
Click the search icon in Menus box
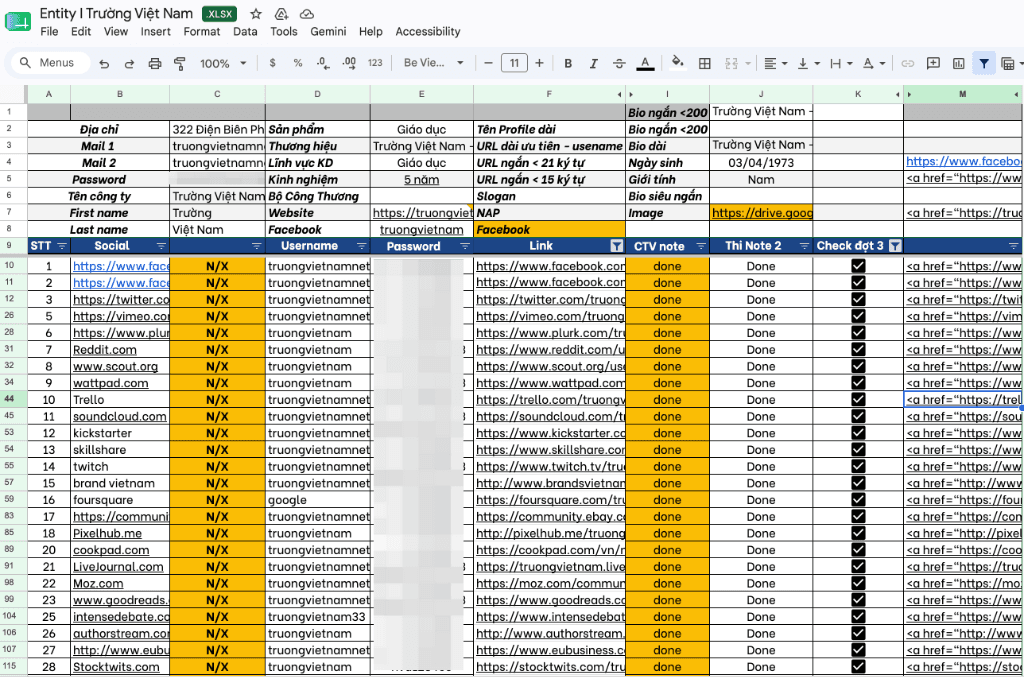[x=25, y=63]
